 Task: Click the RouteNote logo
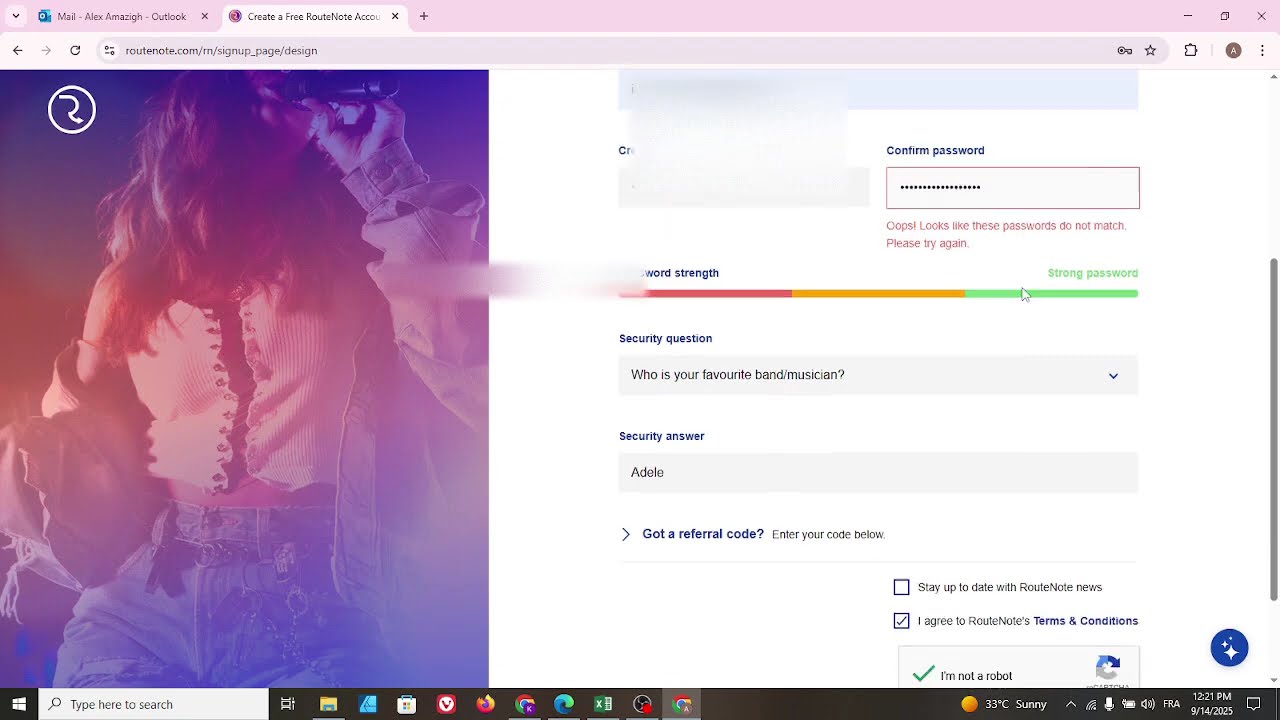(72, 110)
